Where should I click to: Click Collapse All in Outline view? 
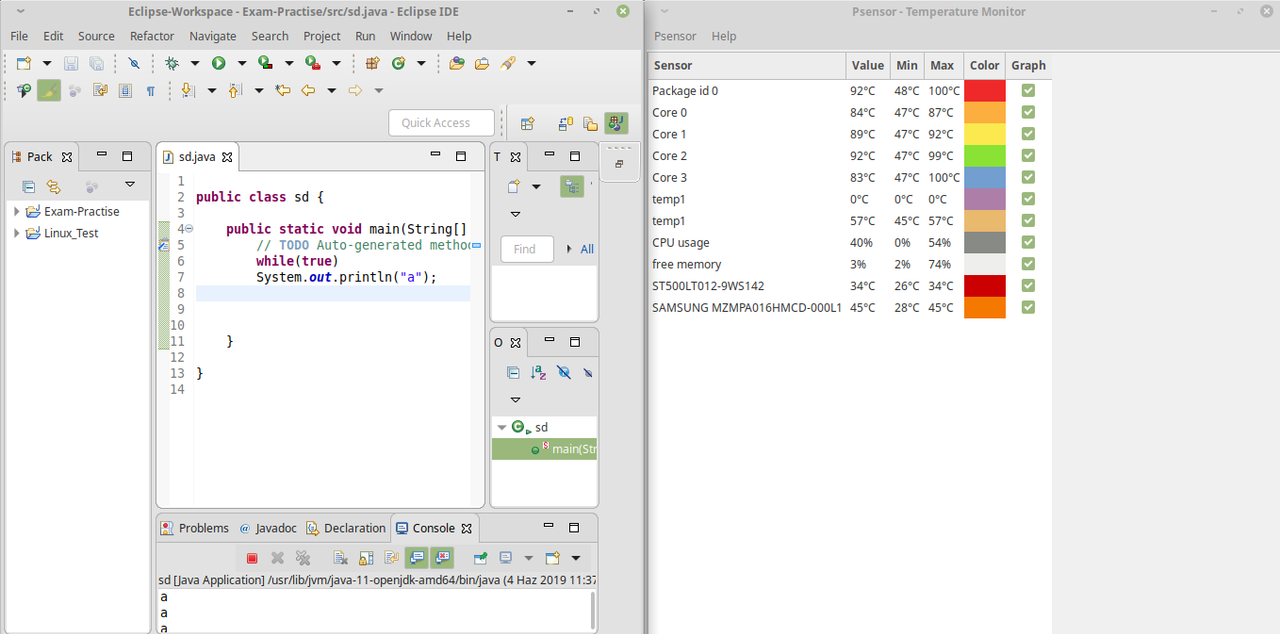pos(513,372)
